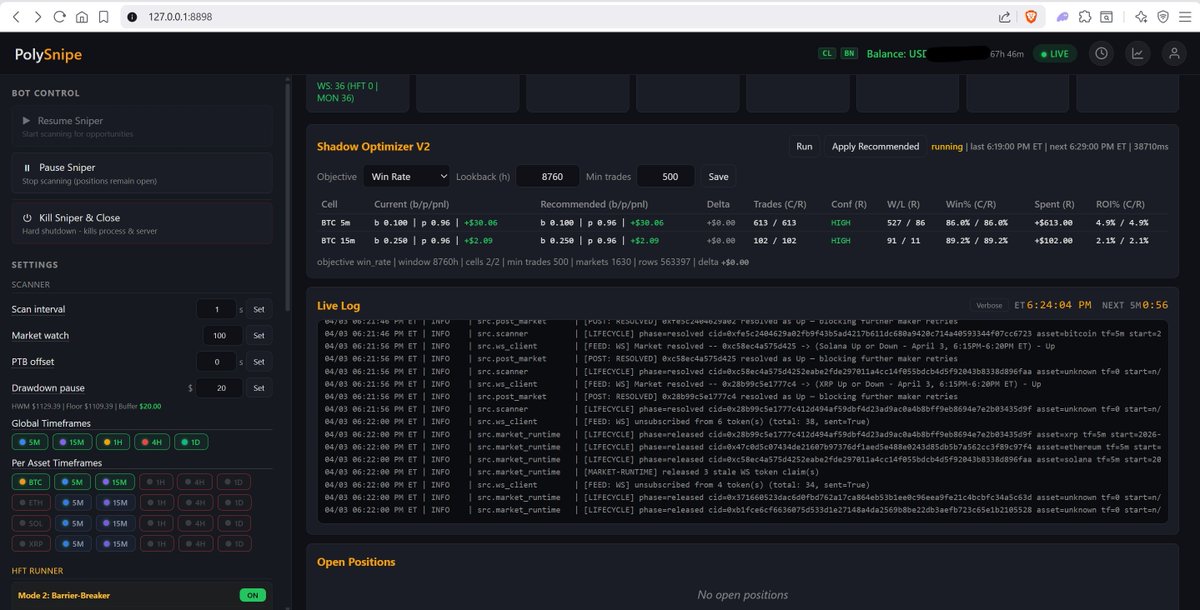
Task: Toggle the 4H chip in XRP row
Action: tap(194, 544)
